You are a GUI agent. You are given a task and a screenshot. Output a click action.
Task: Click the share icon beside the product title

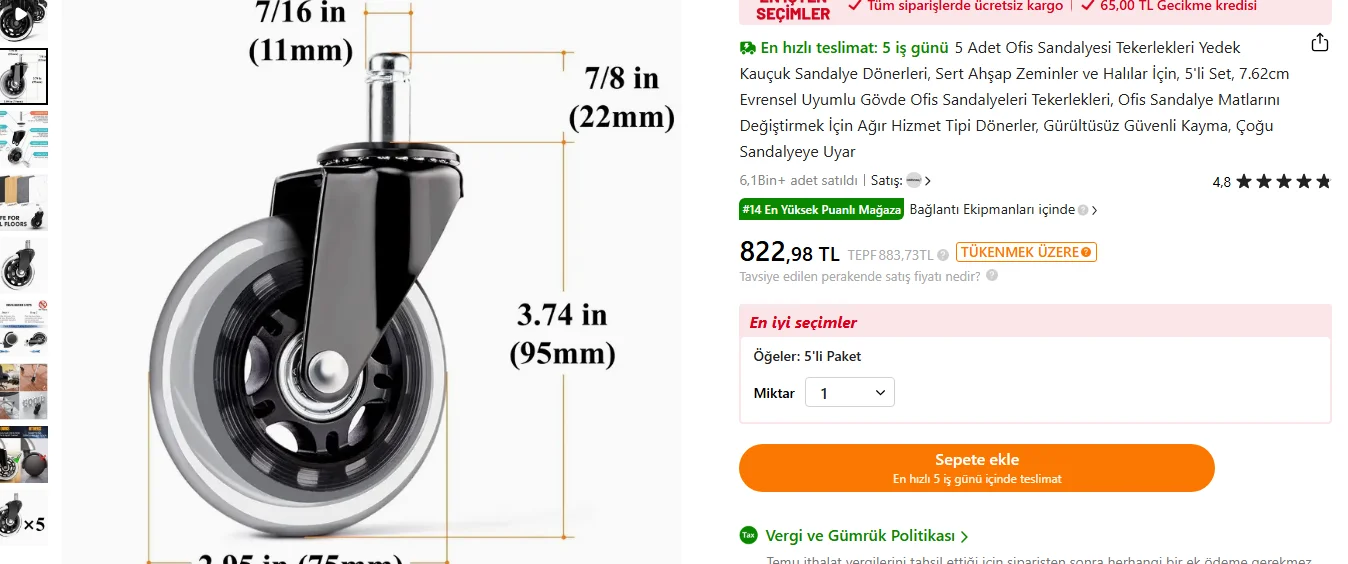(1320, 43)
